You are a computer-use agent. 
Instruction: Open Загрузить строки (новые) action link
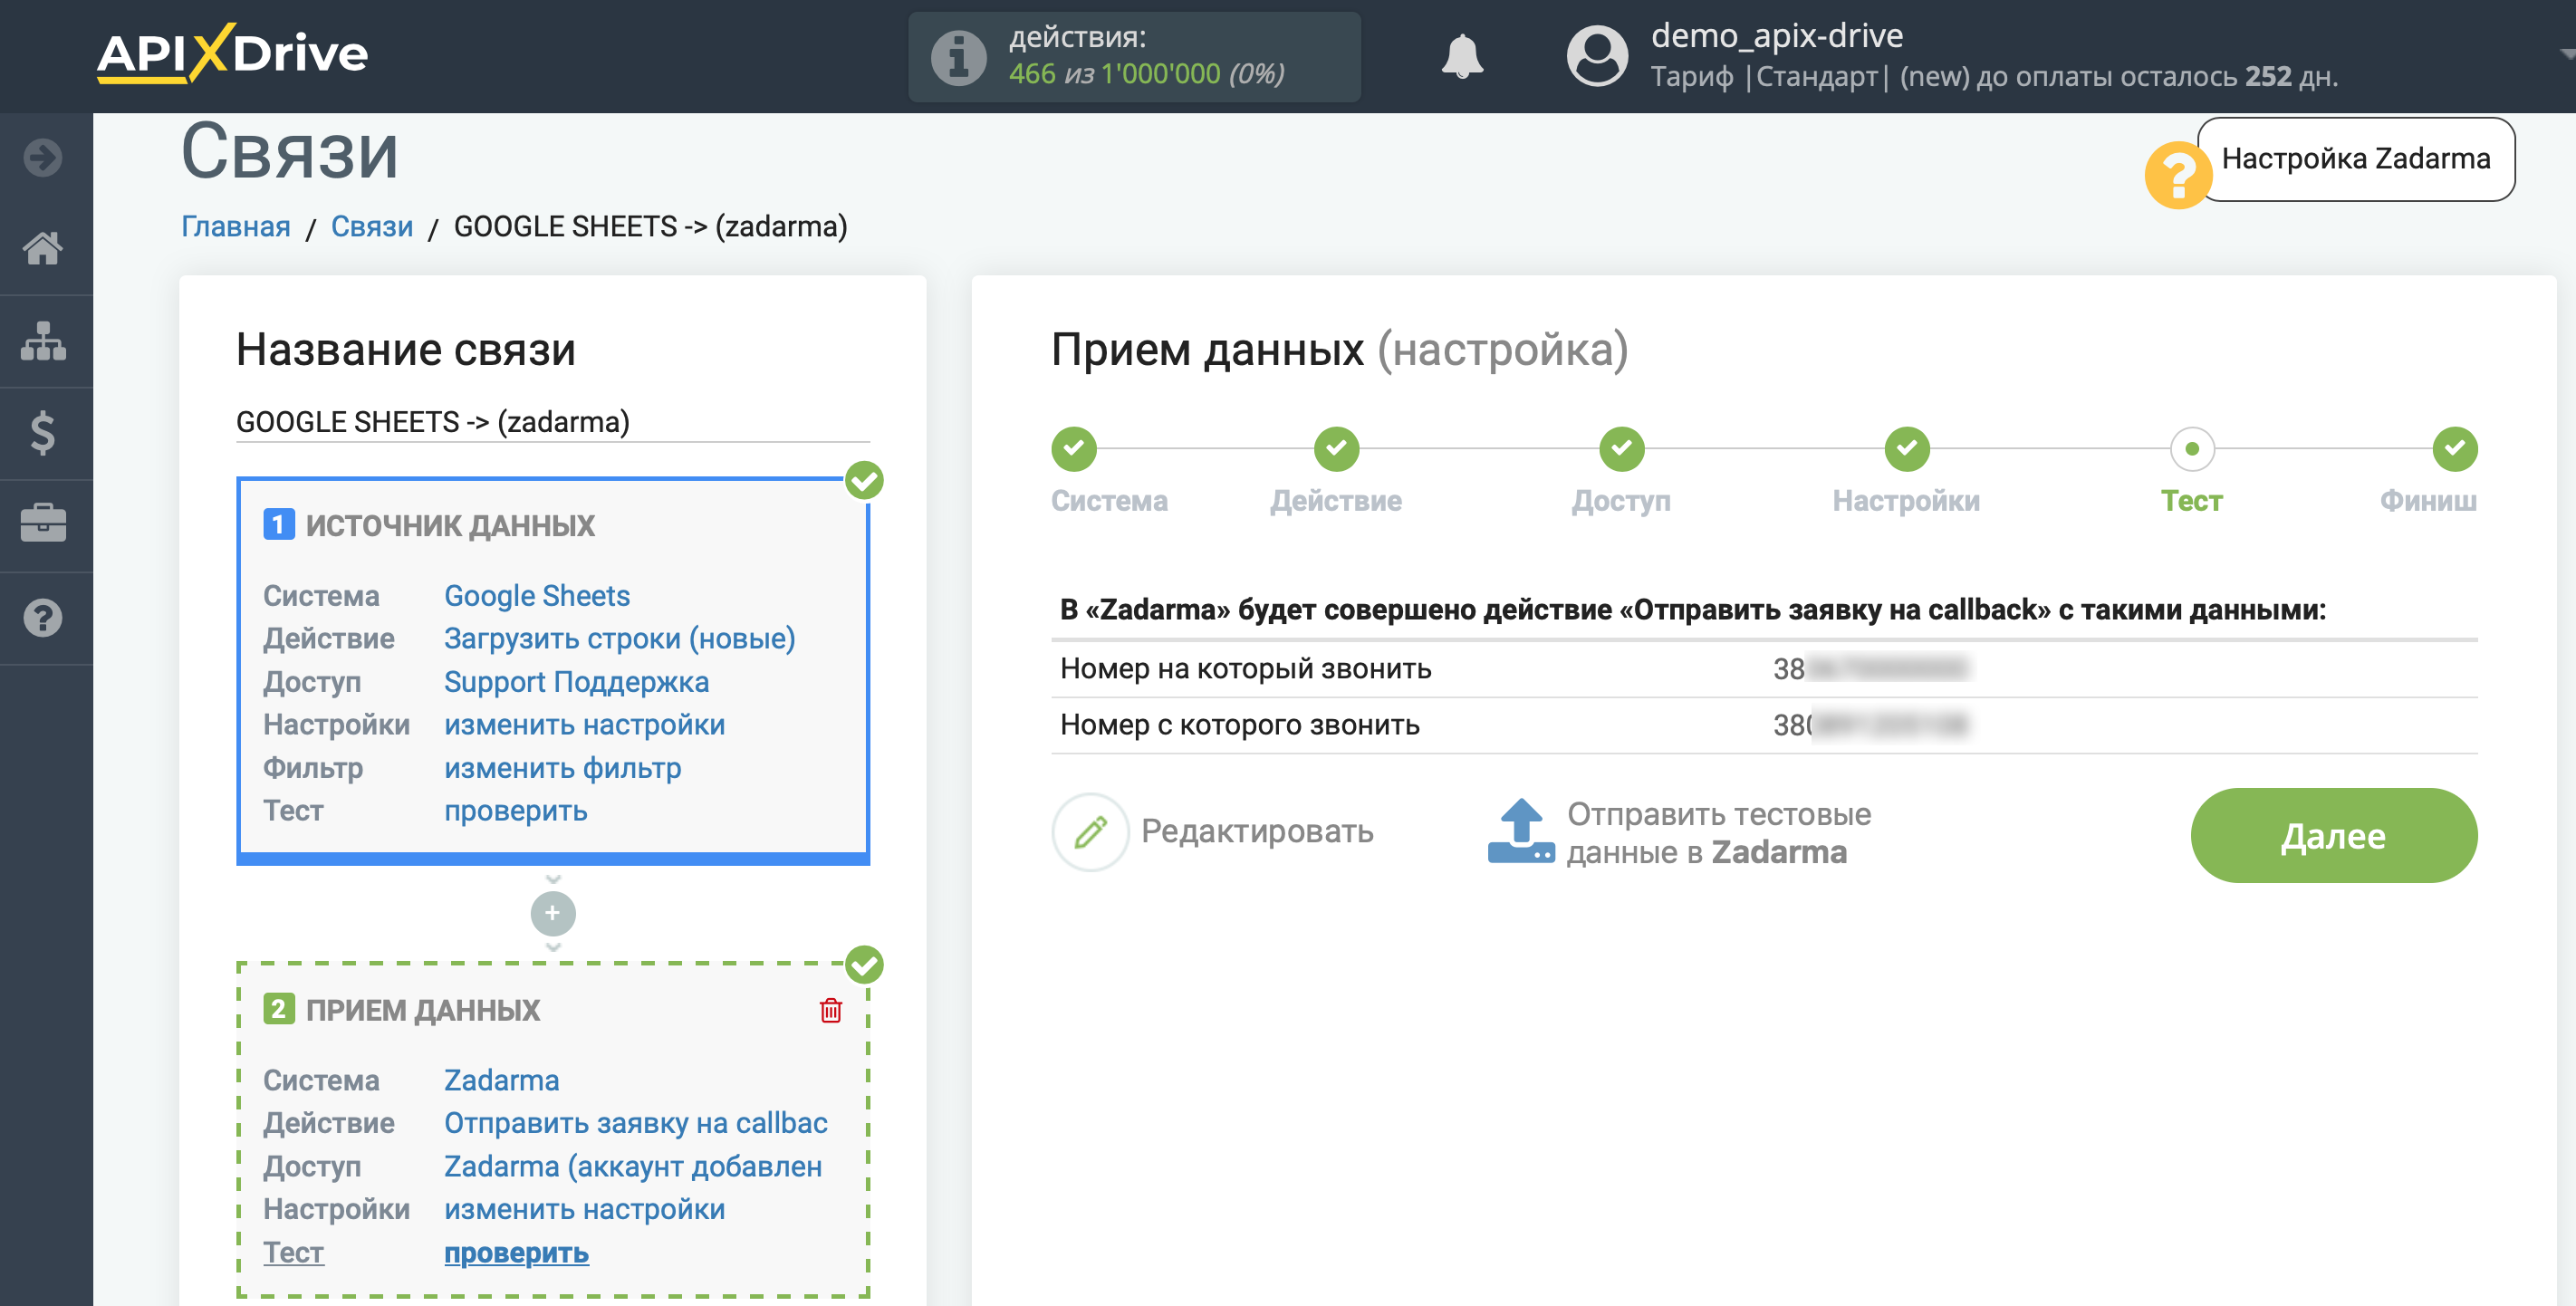620,639
